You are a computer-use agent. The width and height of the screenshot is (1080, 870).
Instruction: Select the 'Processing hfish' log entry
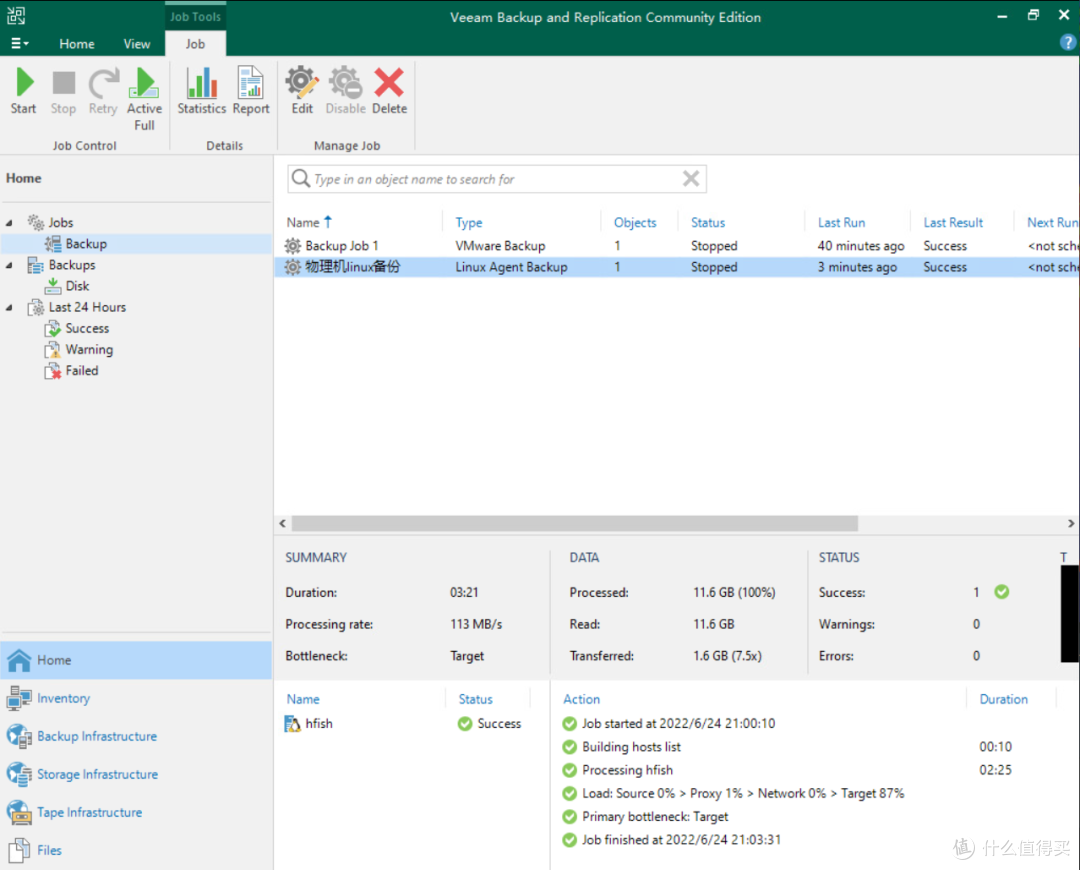pos(627,770)
